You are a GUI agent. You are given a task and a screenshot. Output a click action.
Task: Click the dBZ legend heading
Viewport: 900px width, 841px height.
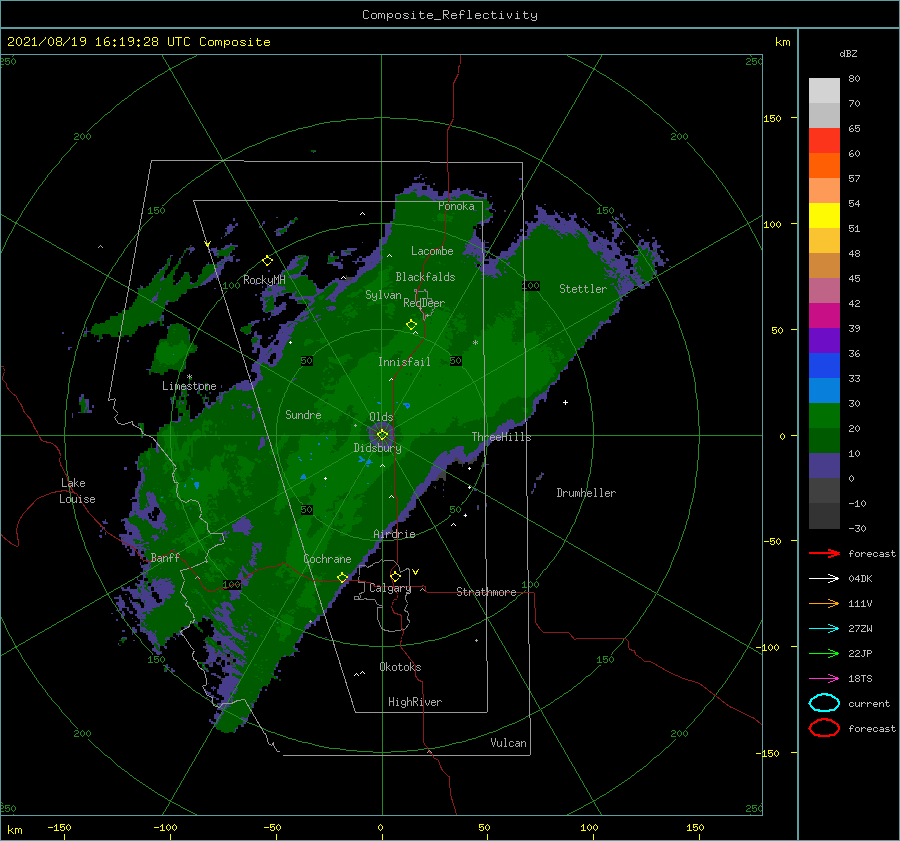pyautogui.click(x=848, y=53)
